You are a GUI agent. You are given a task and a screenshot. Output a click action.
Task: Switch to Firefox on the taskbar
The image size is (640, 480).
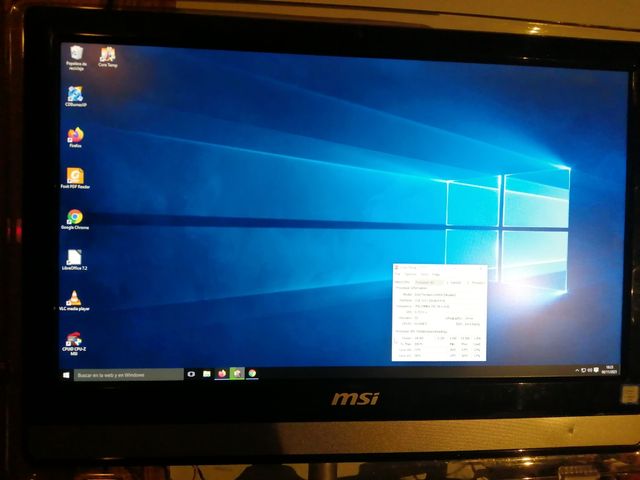[x=222, y=374]
